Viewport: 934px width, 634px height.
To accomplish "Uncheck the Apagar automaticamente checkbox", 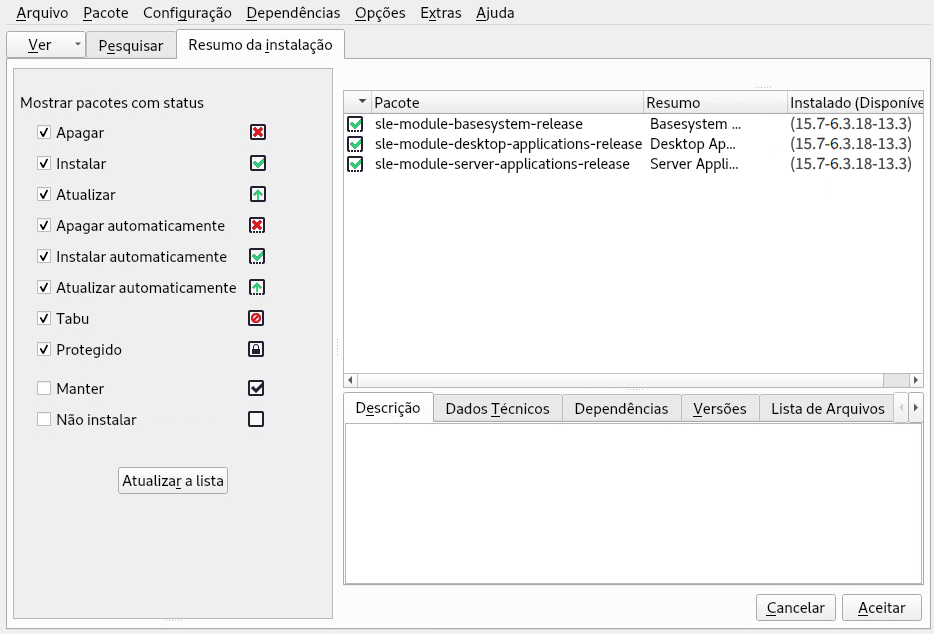I will point(44,226).
